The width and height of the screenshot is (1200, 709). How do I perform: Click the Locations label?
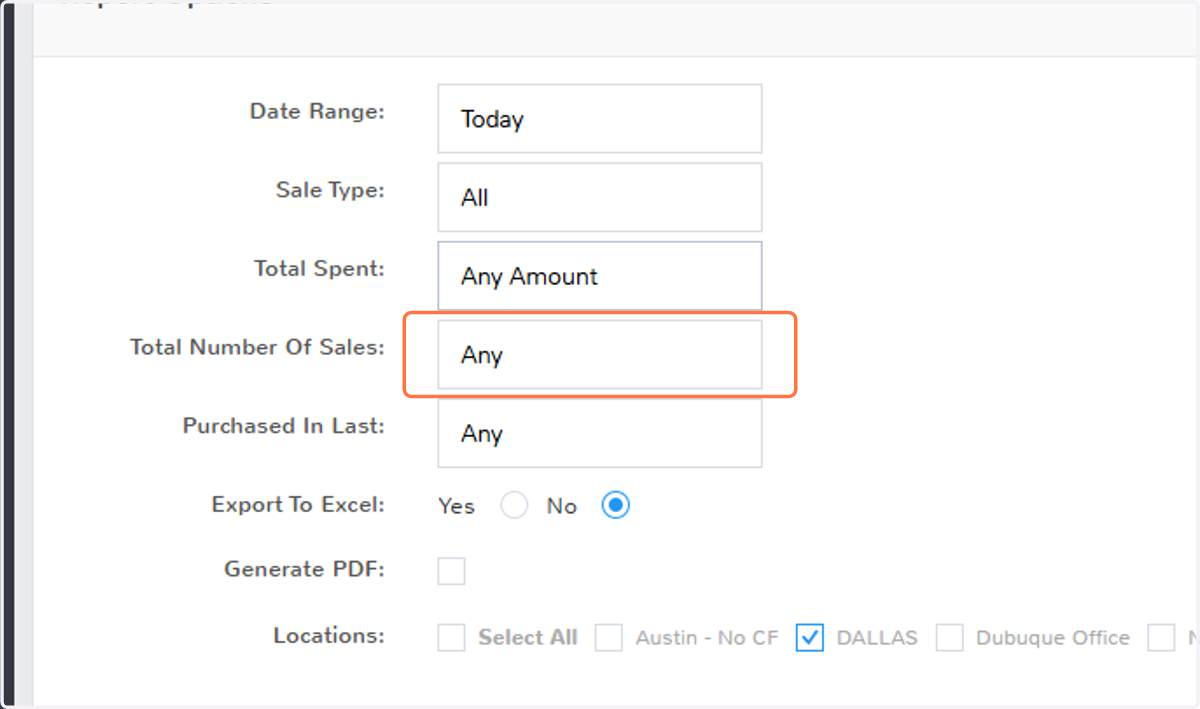tap(329, 636)
